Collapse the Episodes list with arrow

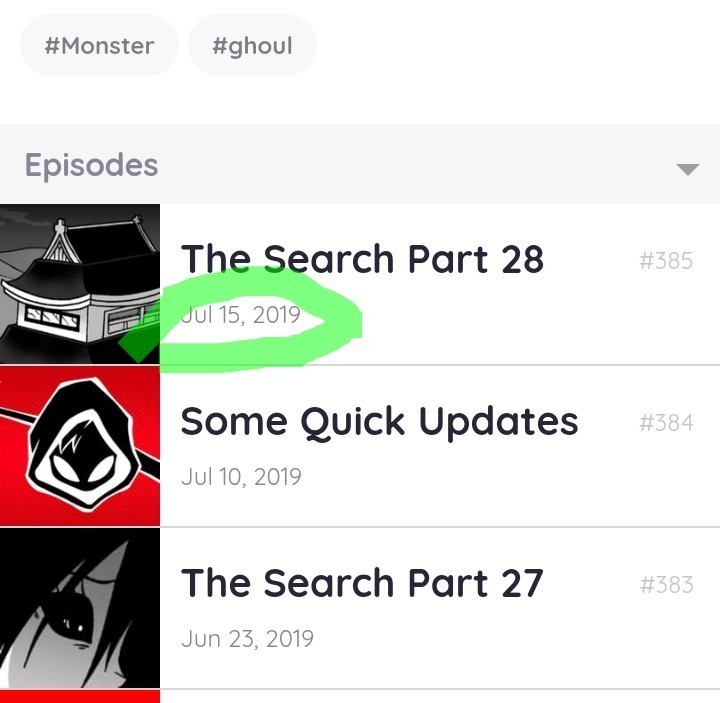coord(687,169)
